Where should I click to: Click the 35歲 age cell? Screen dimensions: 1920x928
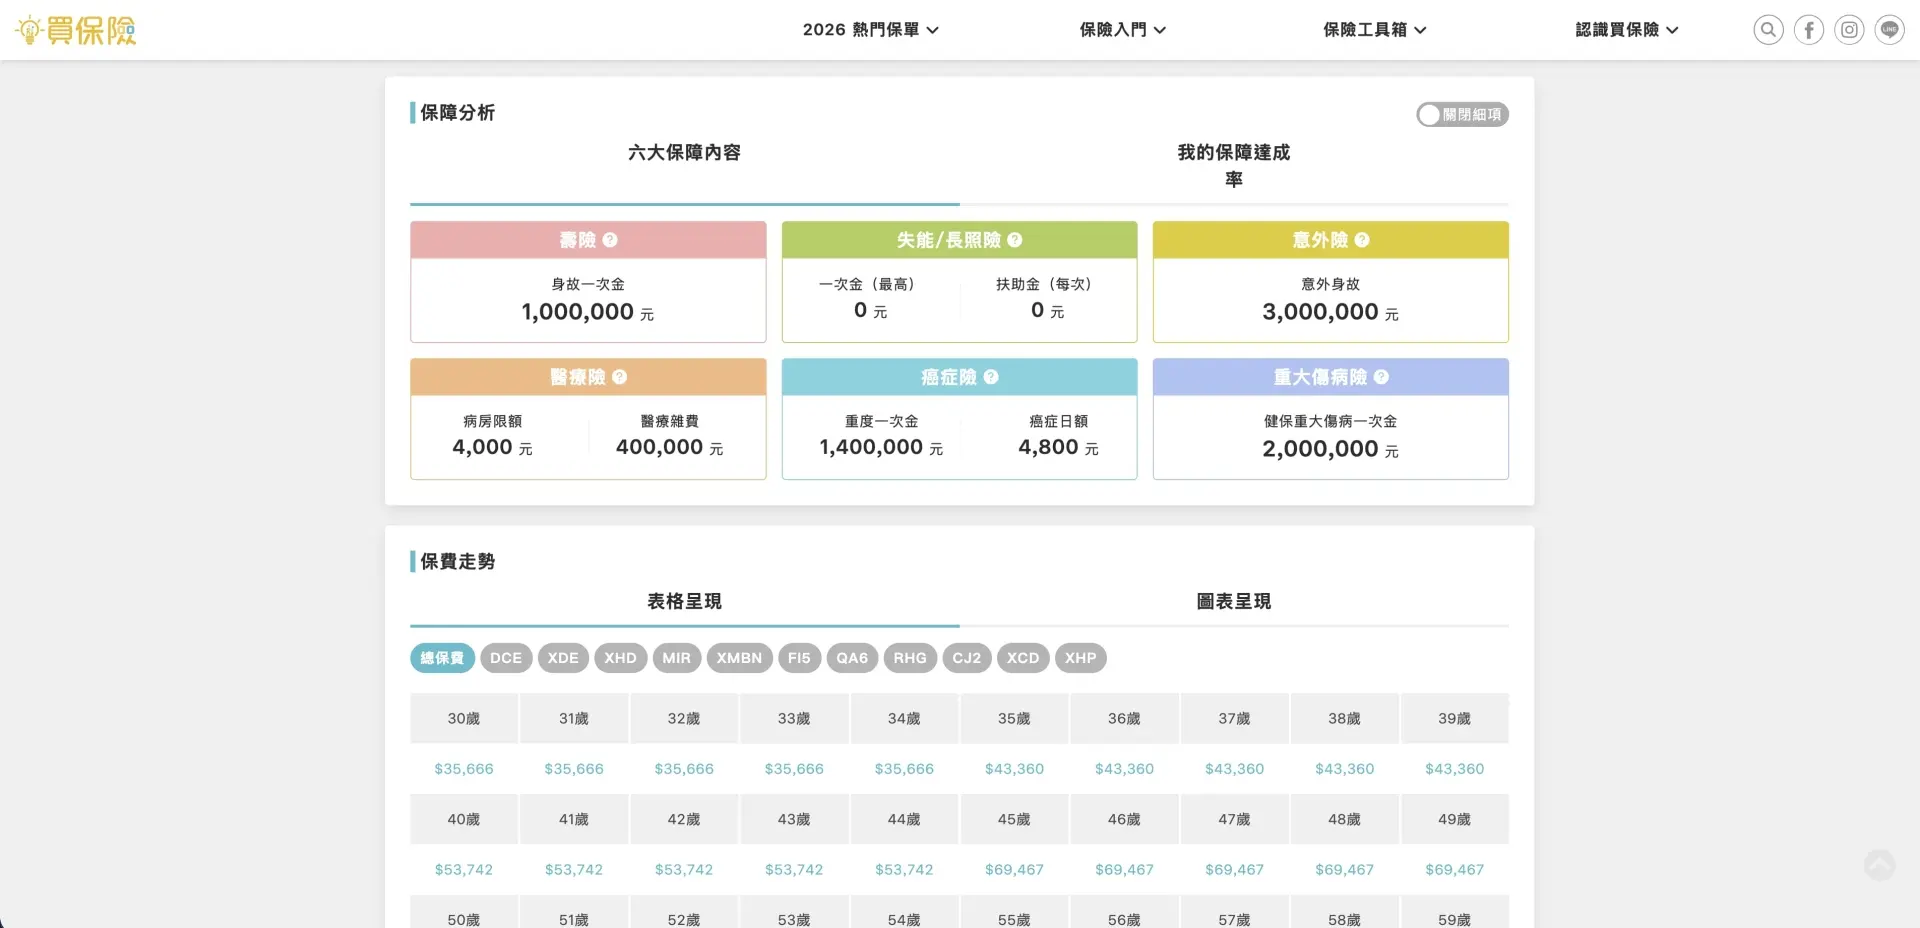click(1014, 719)
